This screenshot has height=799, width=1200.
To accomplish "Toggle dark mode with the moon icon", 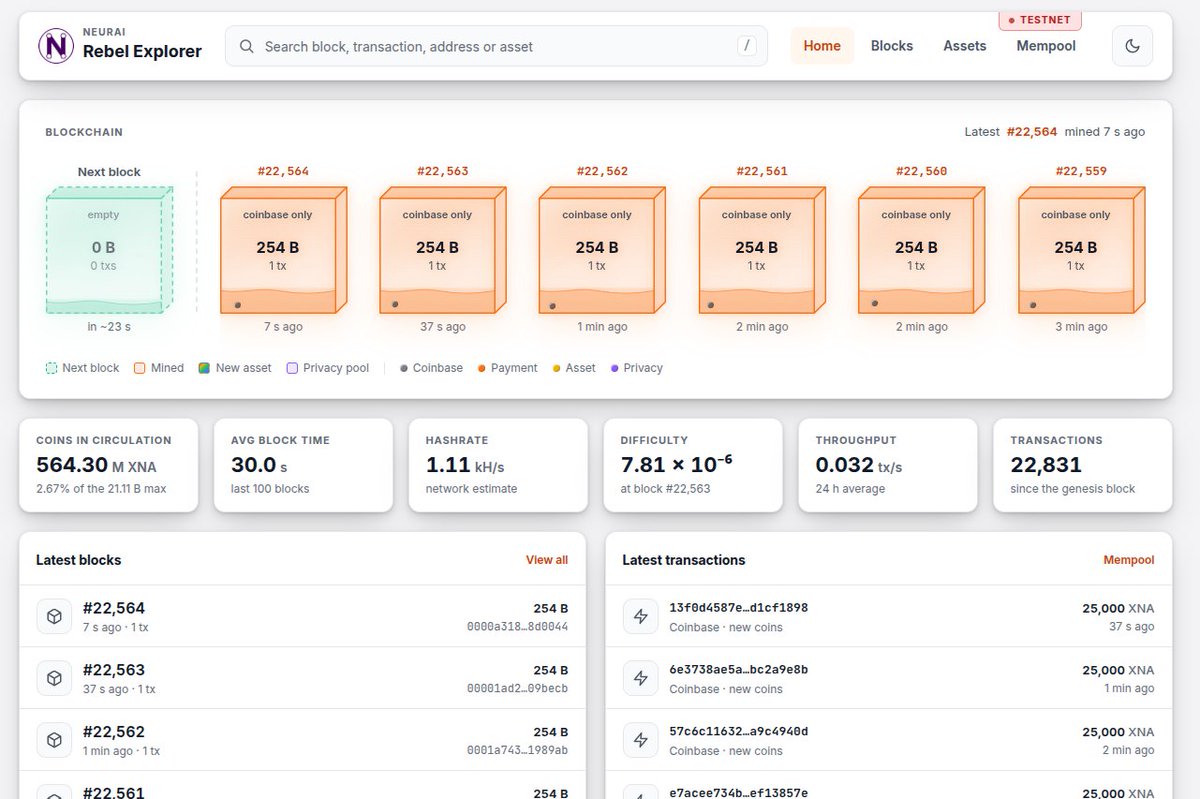I will pos(1132,46).
